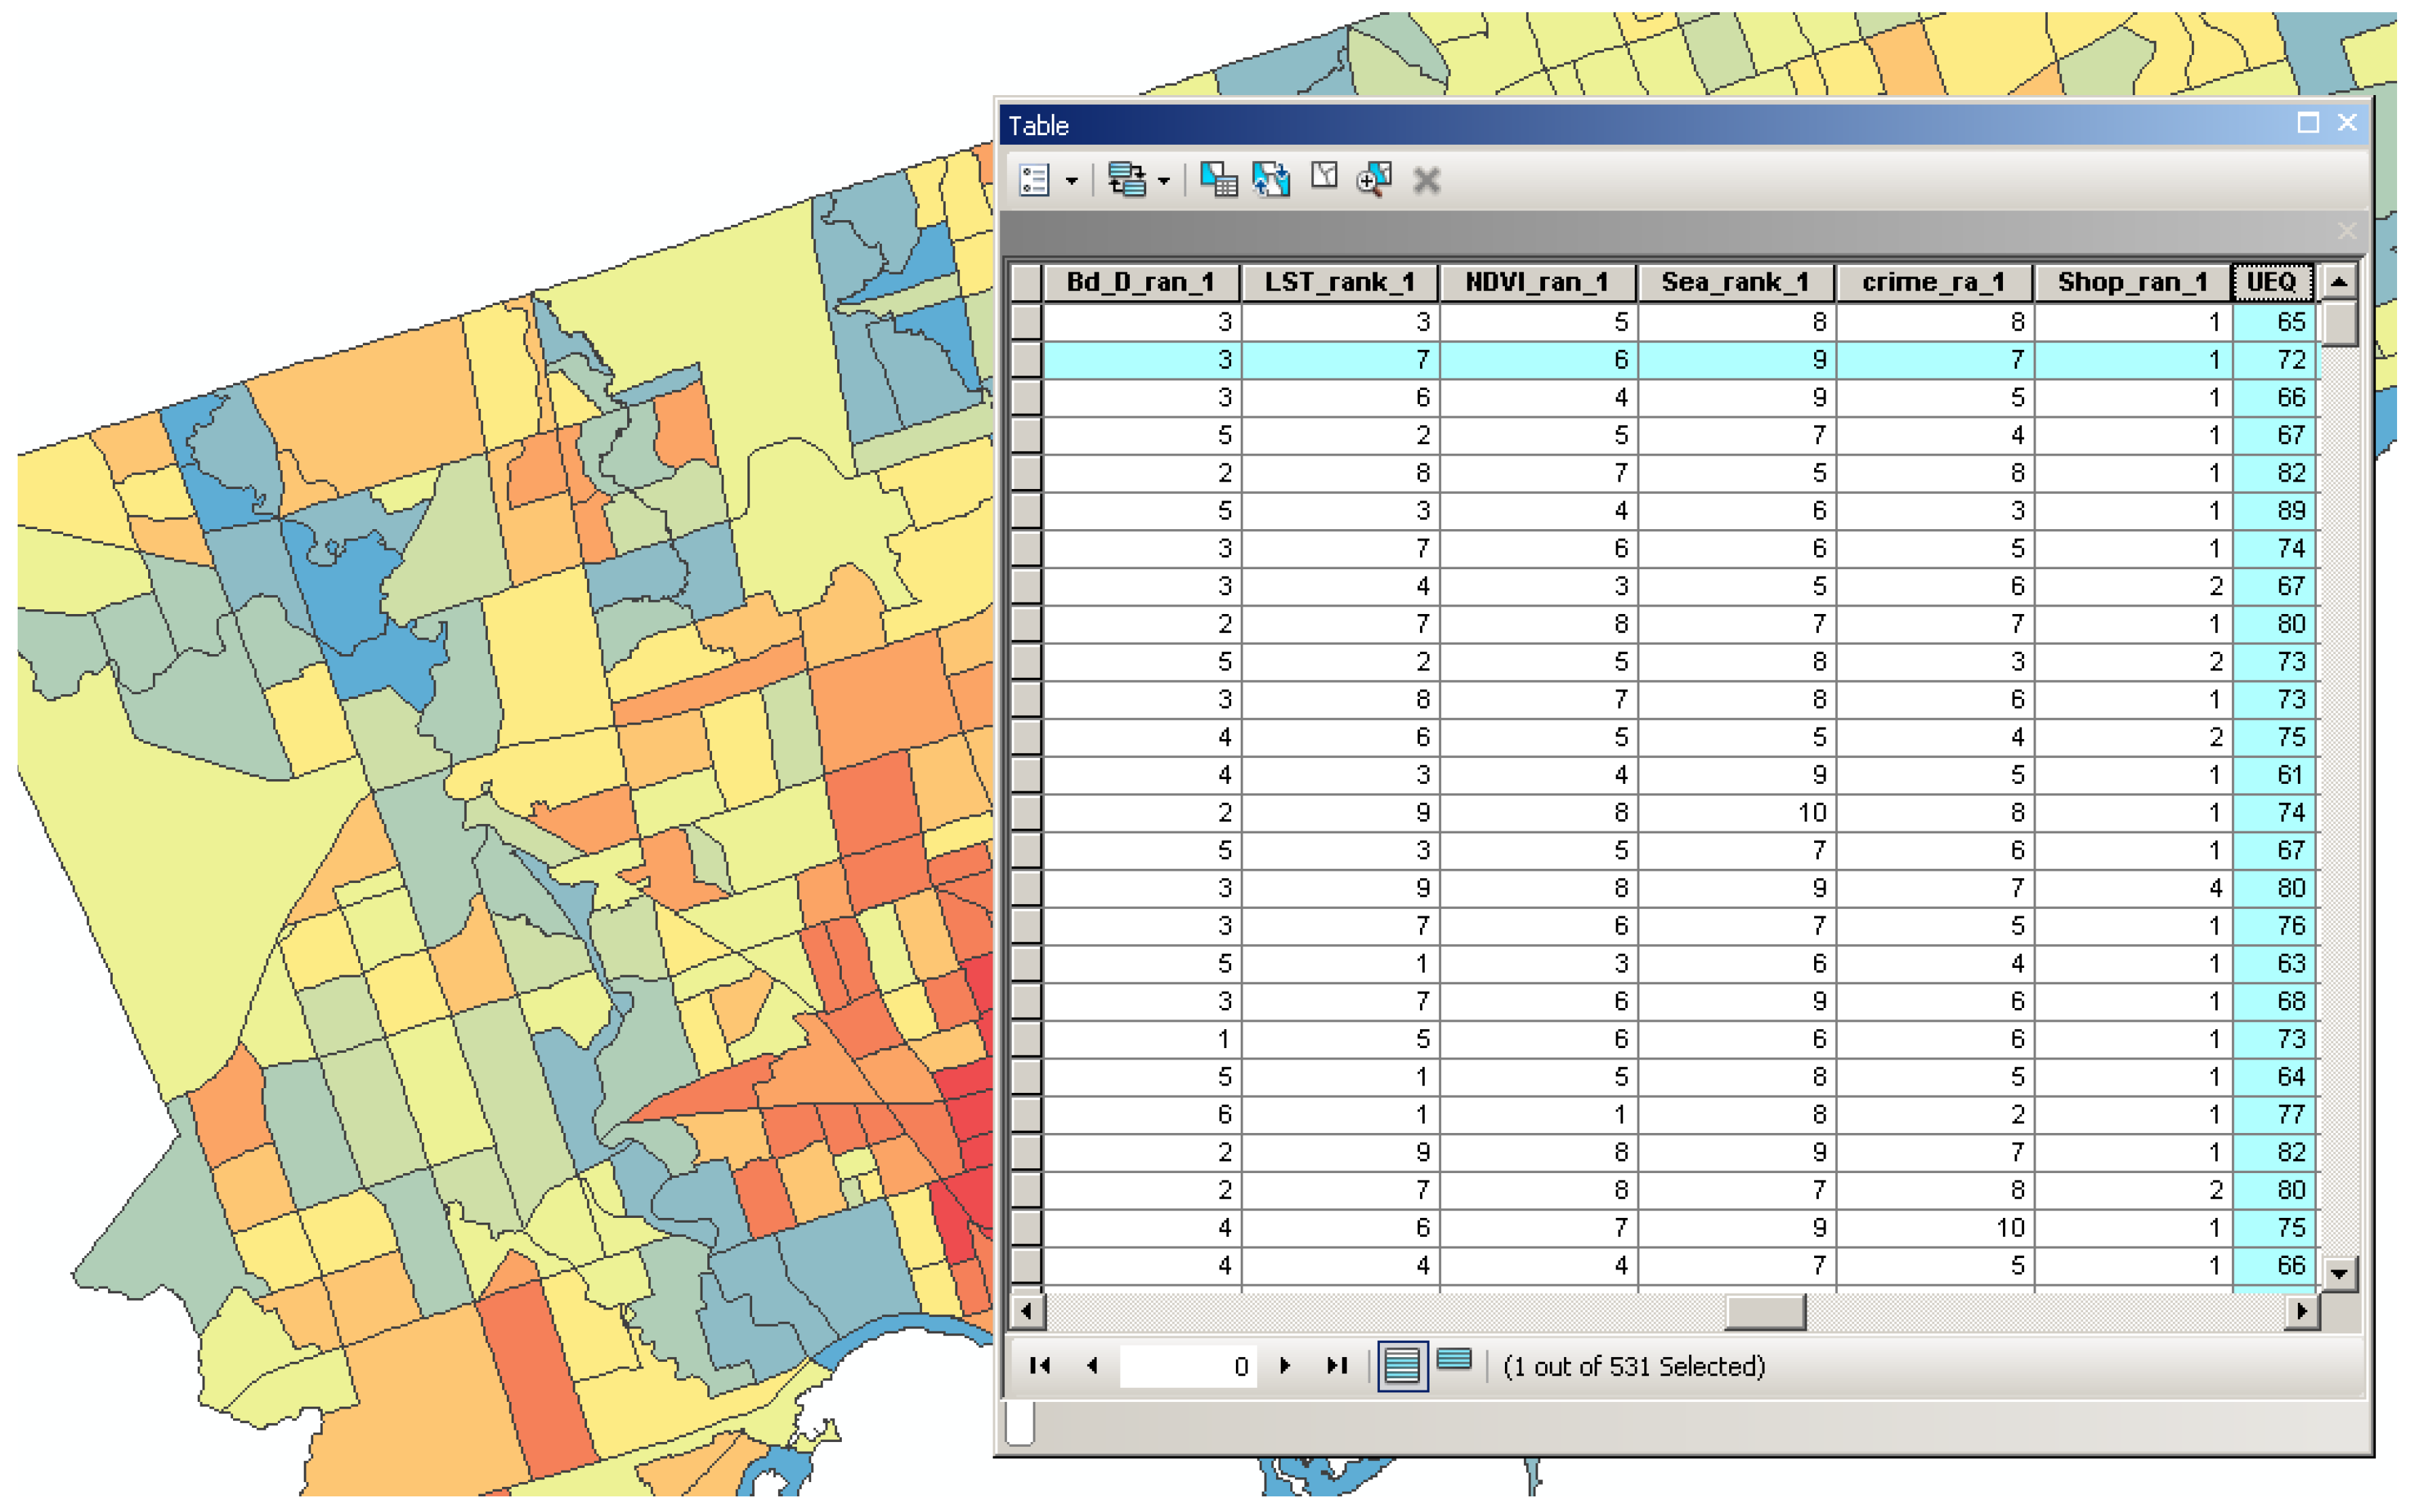Image resolution: width=2412 pixels, height=1512 pixels.
Task: Expand the Related Tables dropdown arrow
Action: (1163, 181)
